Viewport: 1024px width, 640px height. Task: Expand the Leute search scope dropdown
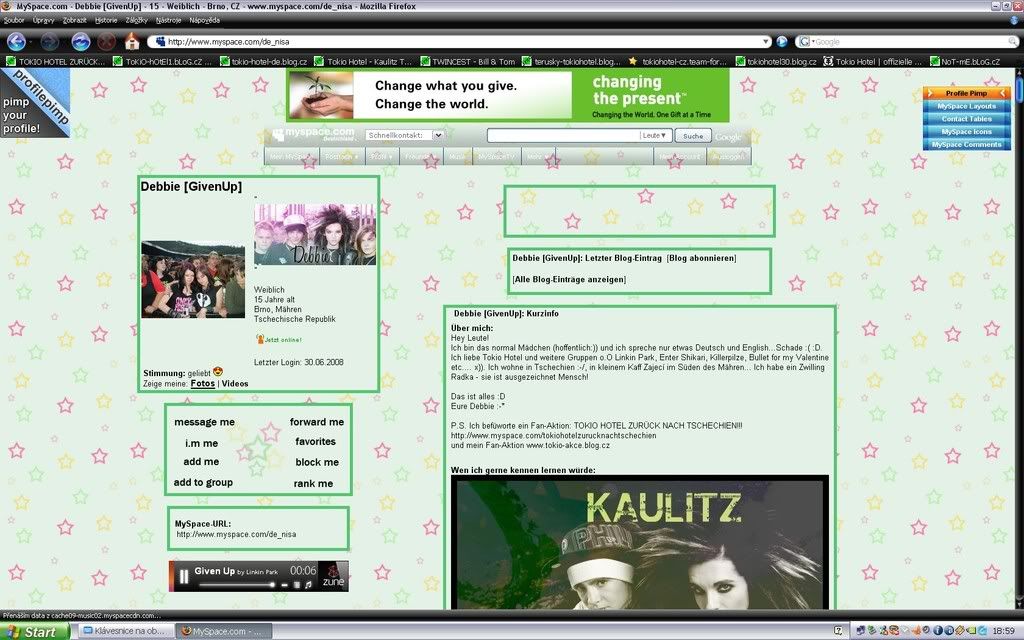point(655,136)
